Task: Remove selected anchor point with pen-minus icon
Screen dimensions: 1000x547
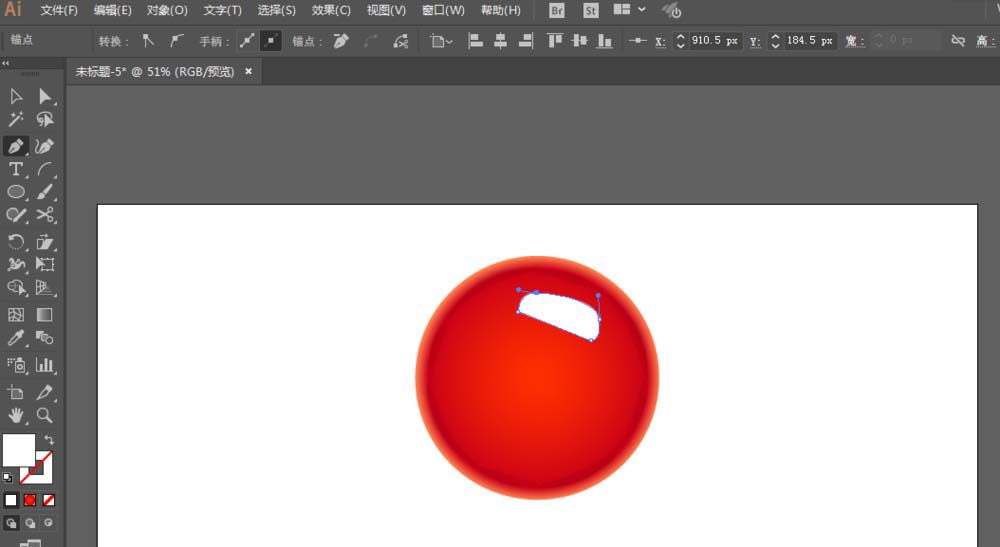Action: [x=341, y=41]
